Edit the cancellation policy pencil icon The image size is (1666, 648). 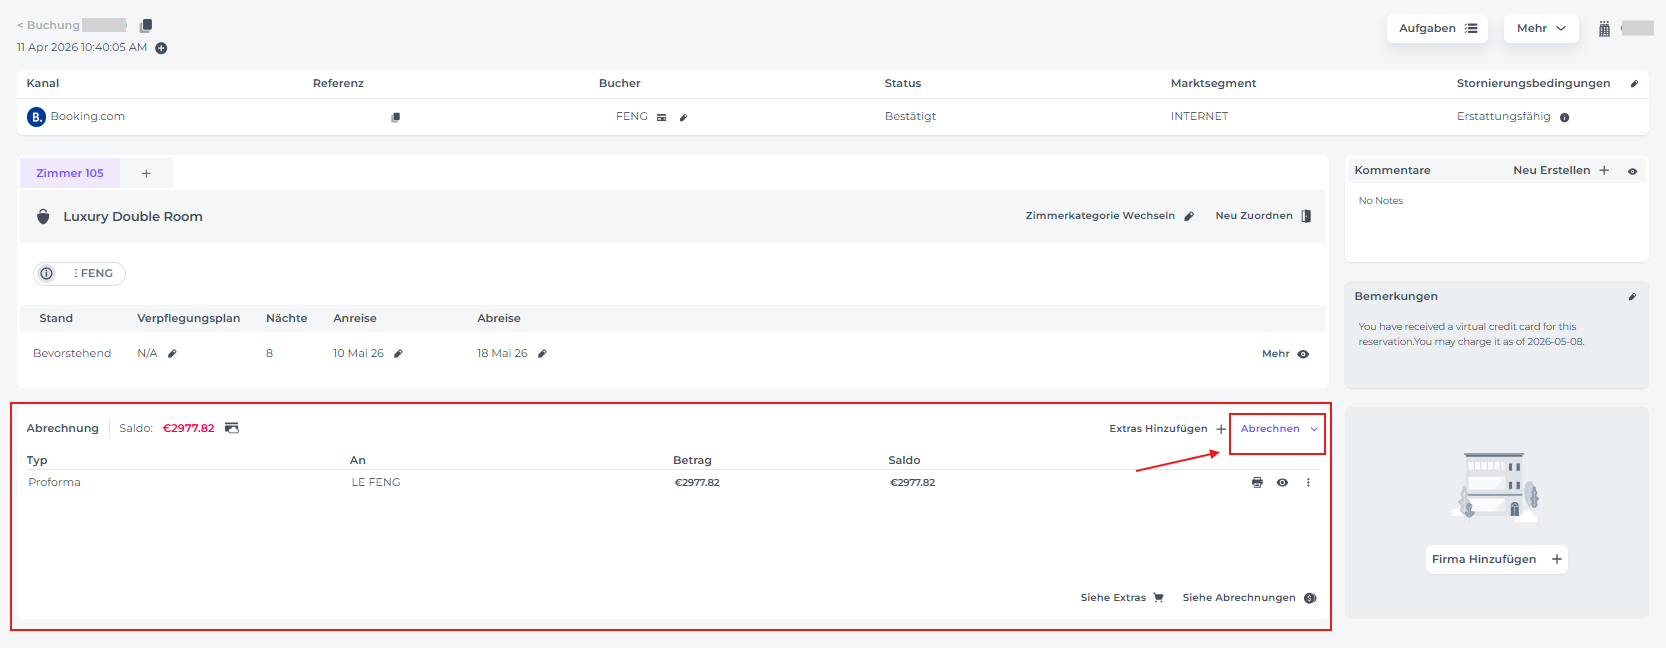(x=1634, y=84)
